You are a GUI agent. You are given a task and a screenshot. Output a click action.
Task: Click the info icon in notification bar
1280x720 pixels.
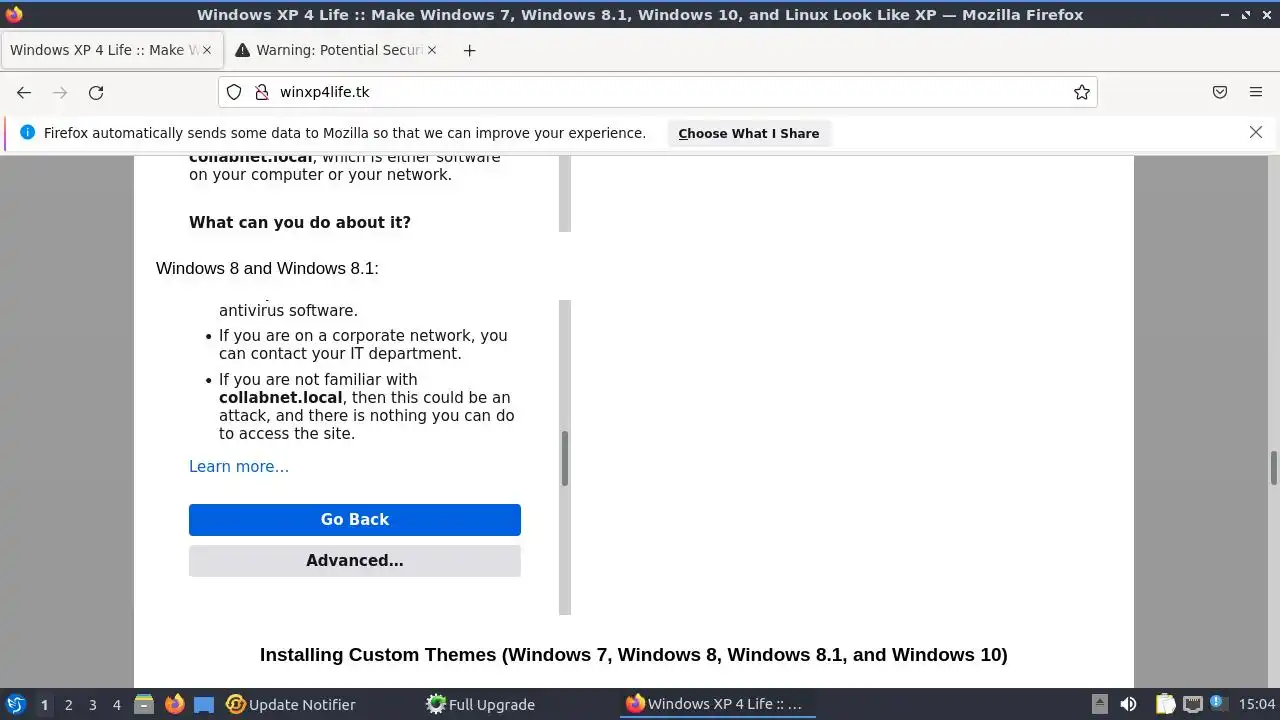tap(27, 132)
